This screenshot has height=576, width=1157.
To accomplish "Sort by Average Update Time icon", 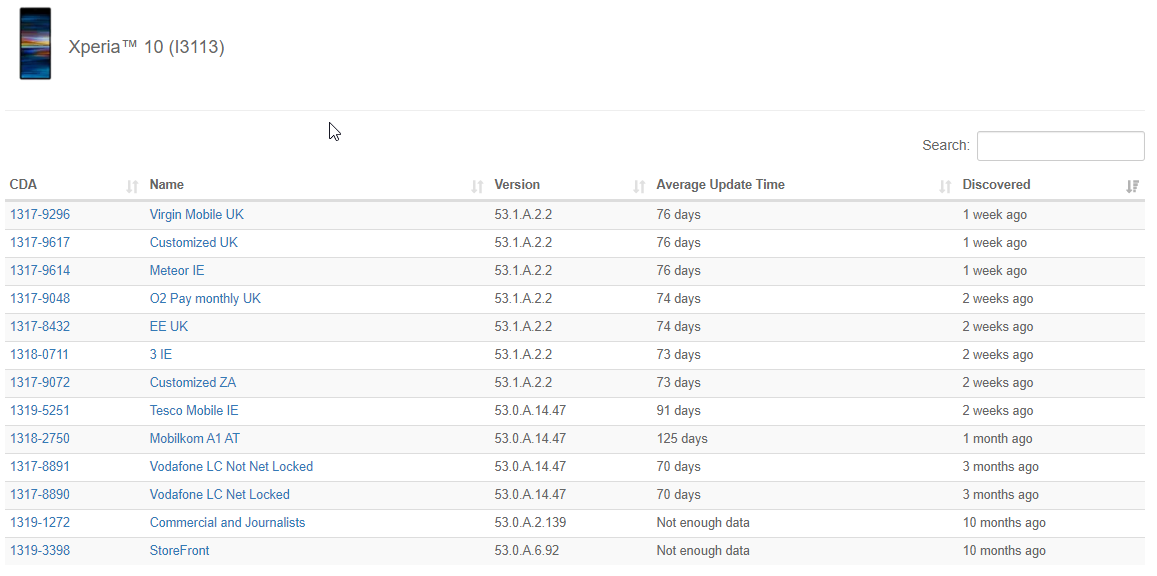I will pos(944,187).
